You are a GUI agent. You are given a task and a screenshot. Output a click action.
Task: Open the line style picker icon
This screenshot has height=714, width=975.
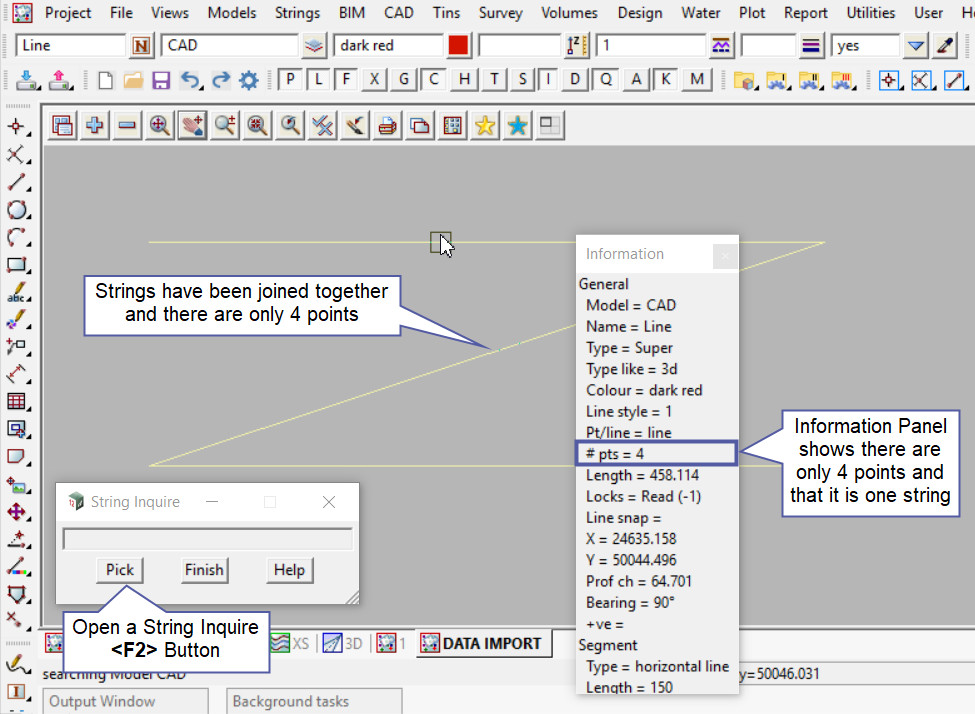tap(721, 46)
